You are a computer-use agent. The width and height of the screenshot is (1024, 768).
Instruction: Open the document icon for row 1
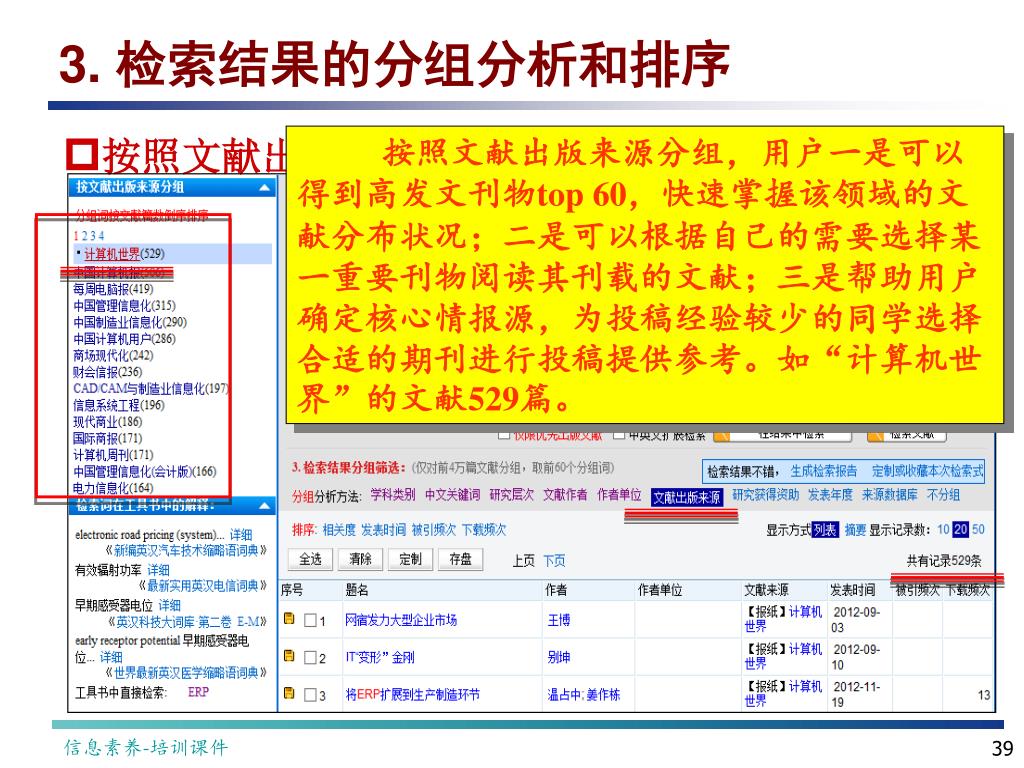click(x=289, y=618)
